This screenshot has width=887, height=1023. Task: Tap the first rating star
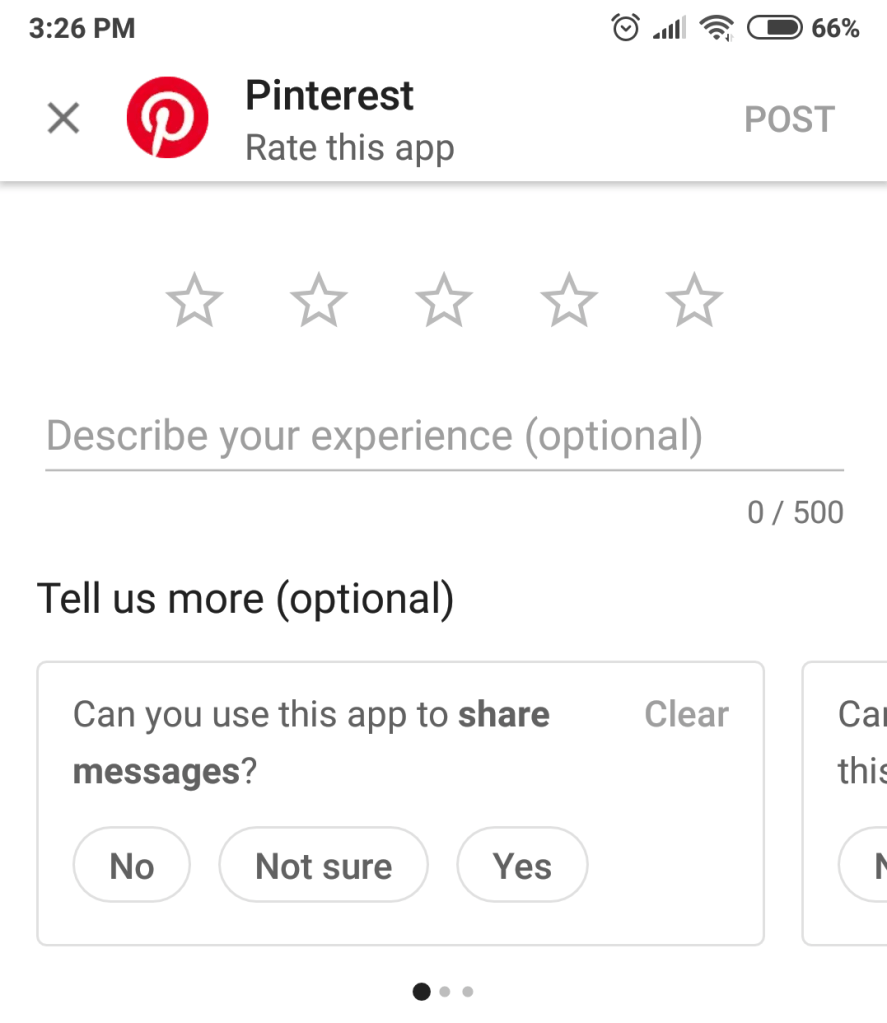[x=194, y=301]
